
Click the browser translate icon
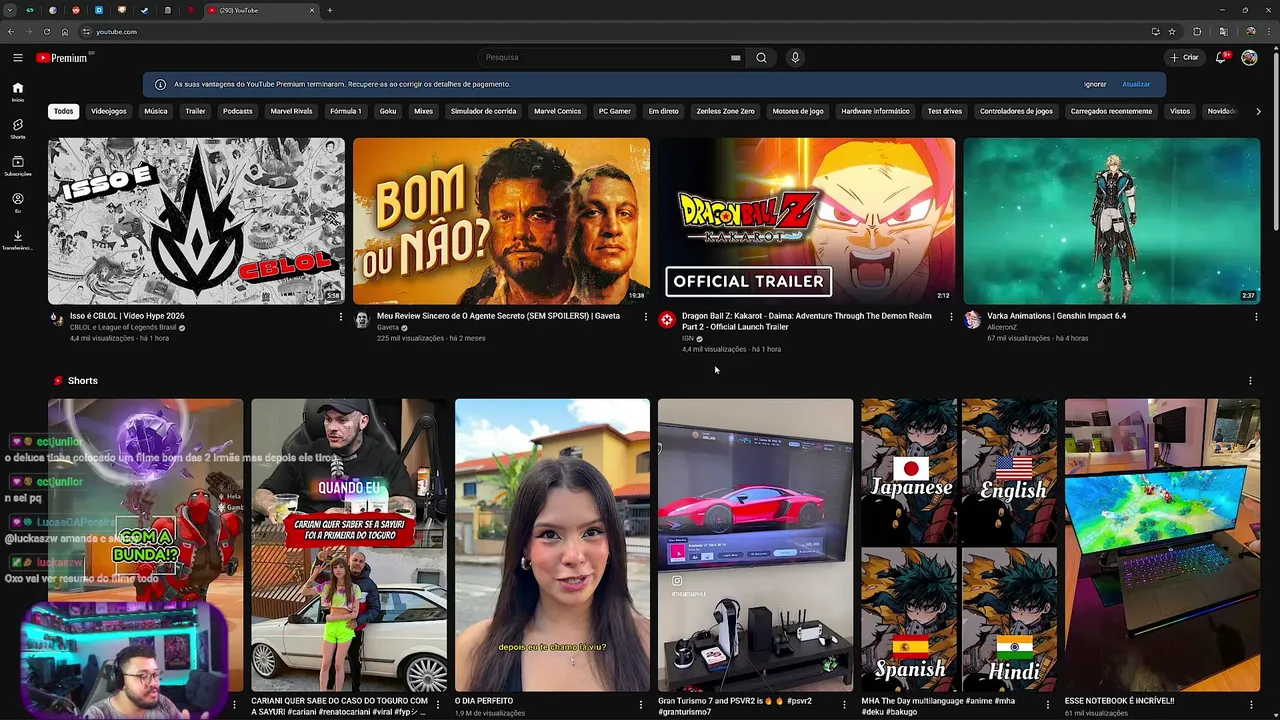coord(1223,32)
